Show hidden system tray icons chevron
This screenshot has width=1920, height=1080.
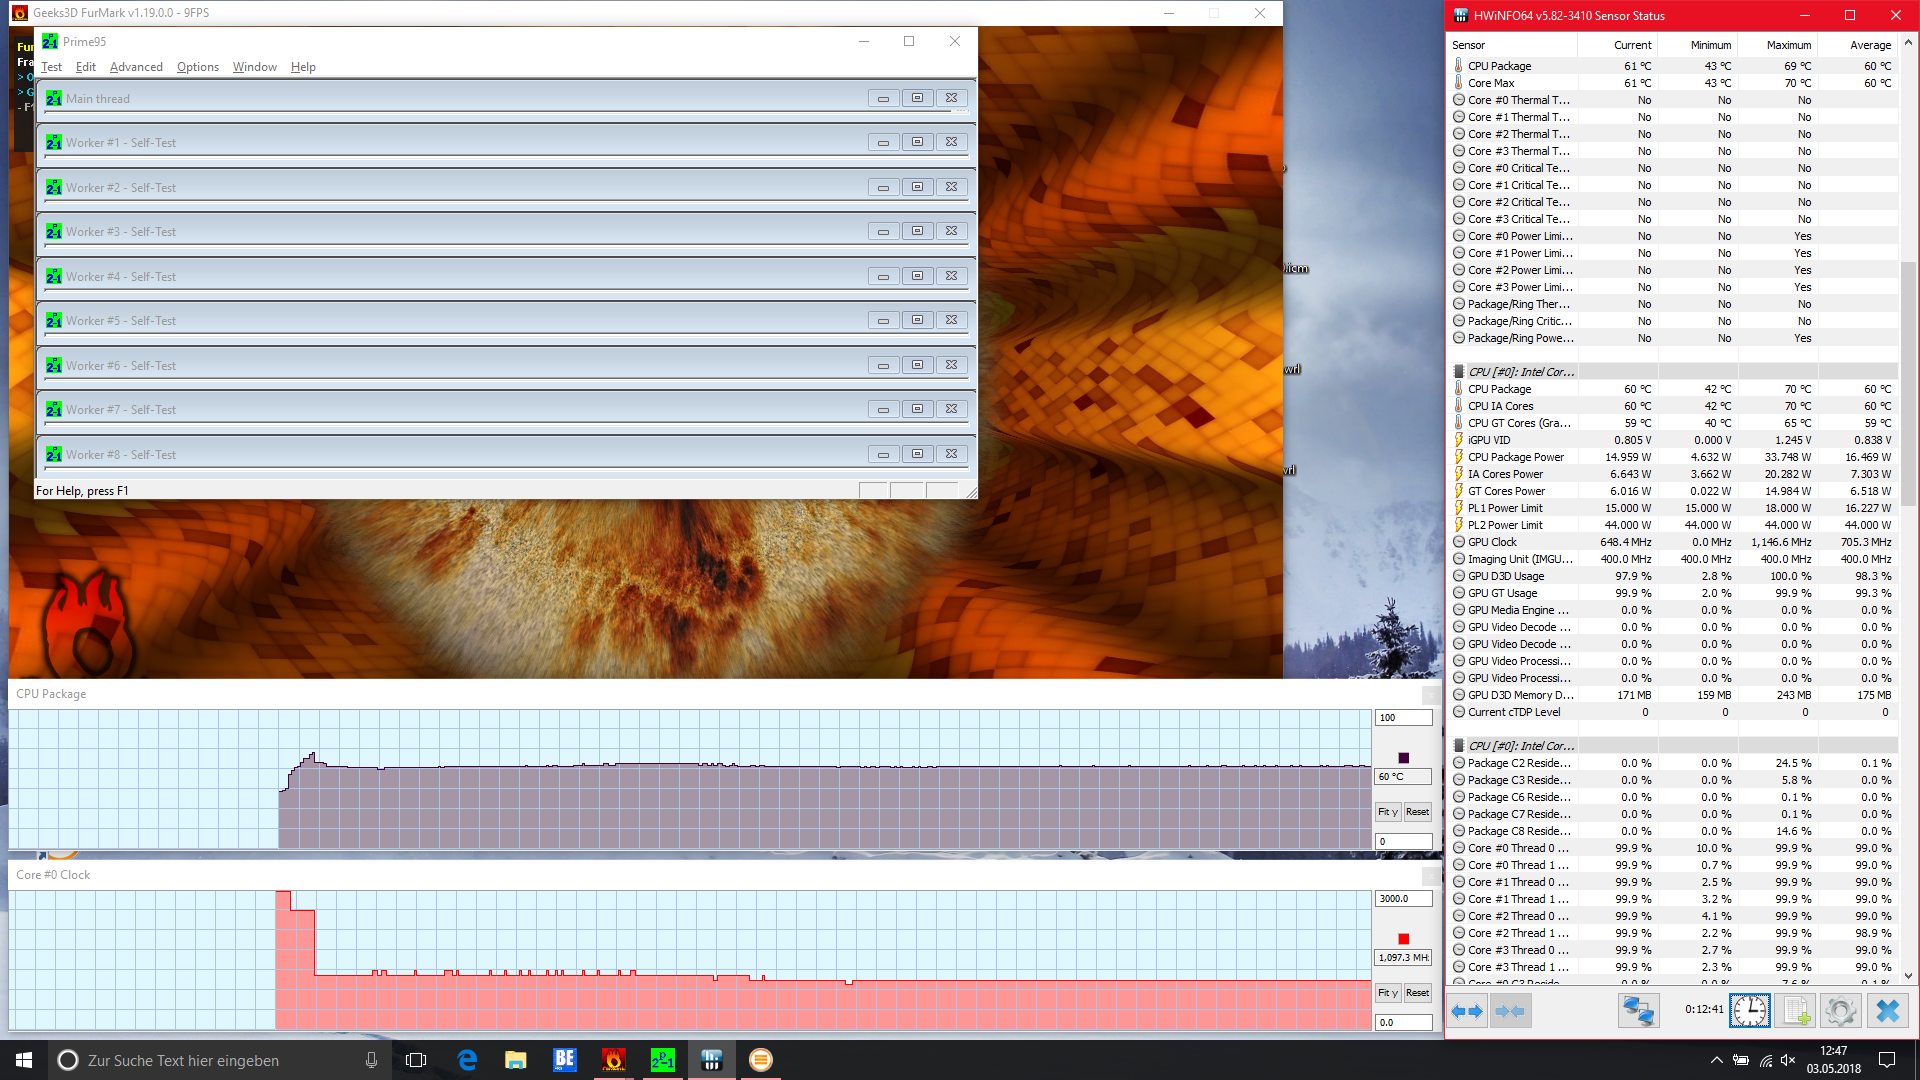coord(1716,1060)
